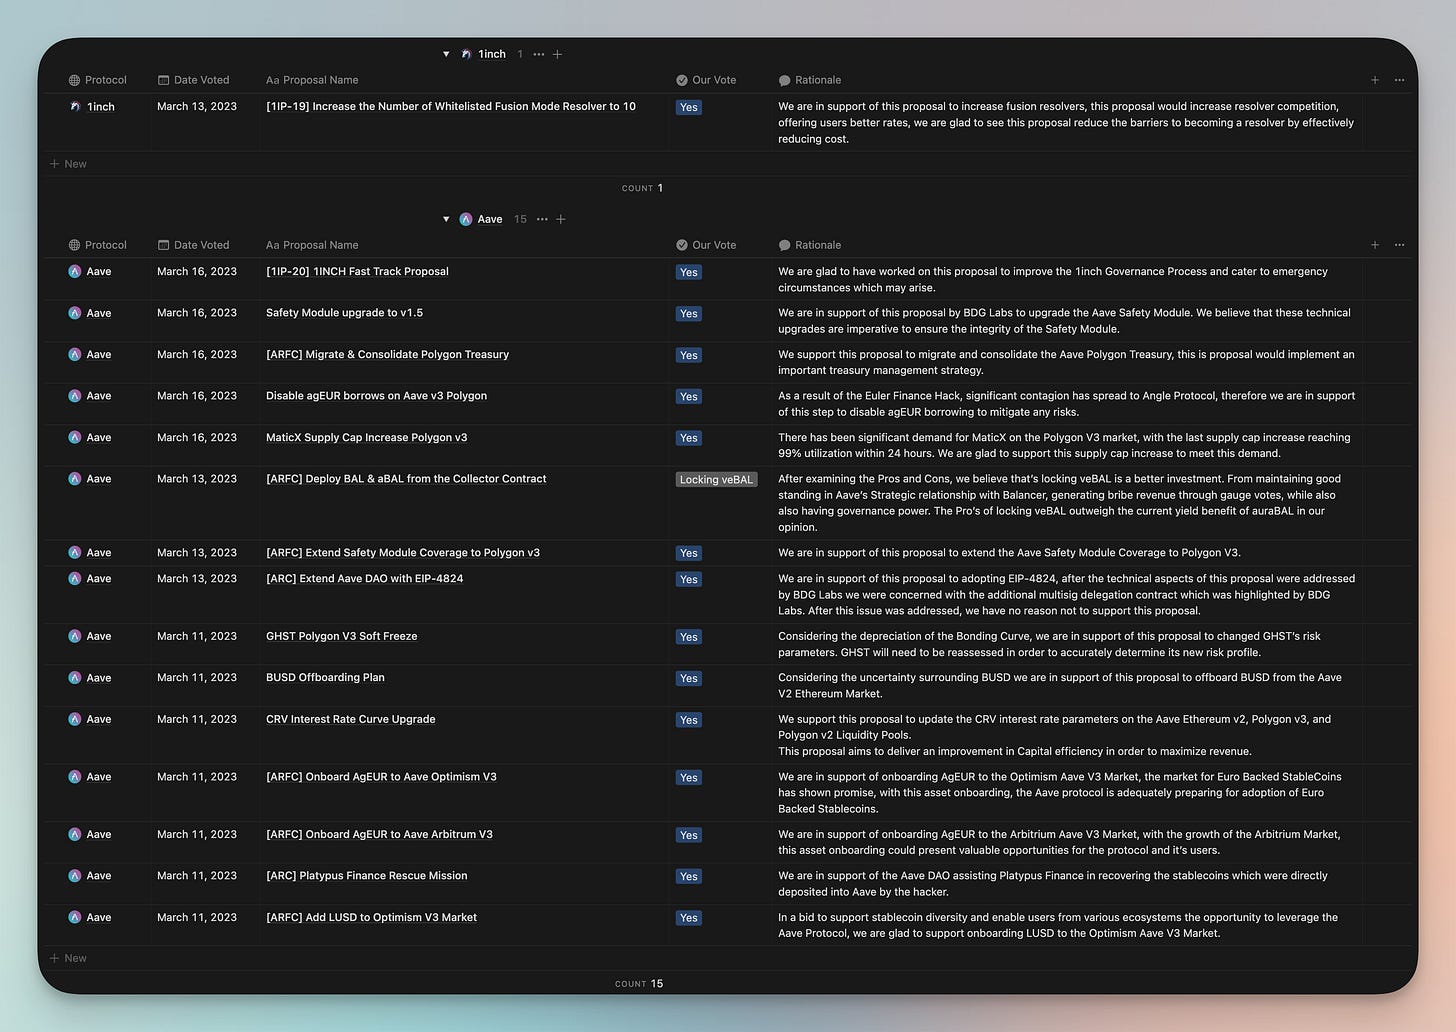The height and width of the screenshot is (1032, 1456).
Task: Click Aave icon in GHST Polygon V3 row
Action: [x=75, y=636]
